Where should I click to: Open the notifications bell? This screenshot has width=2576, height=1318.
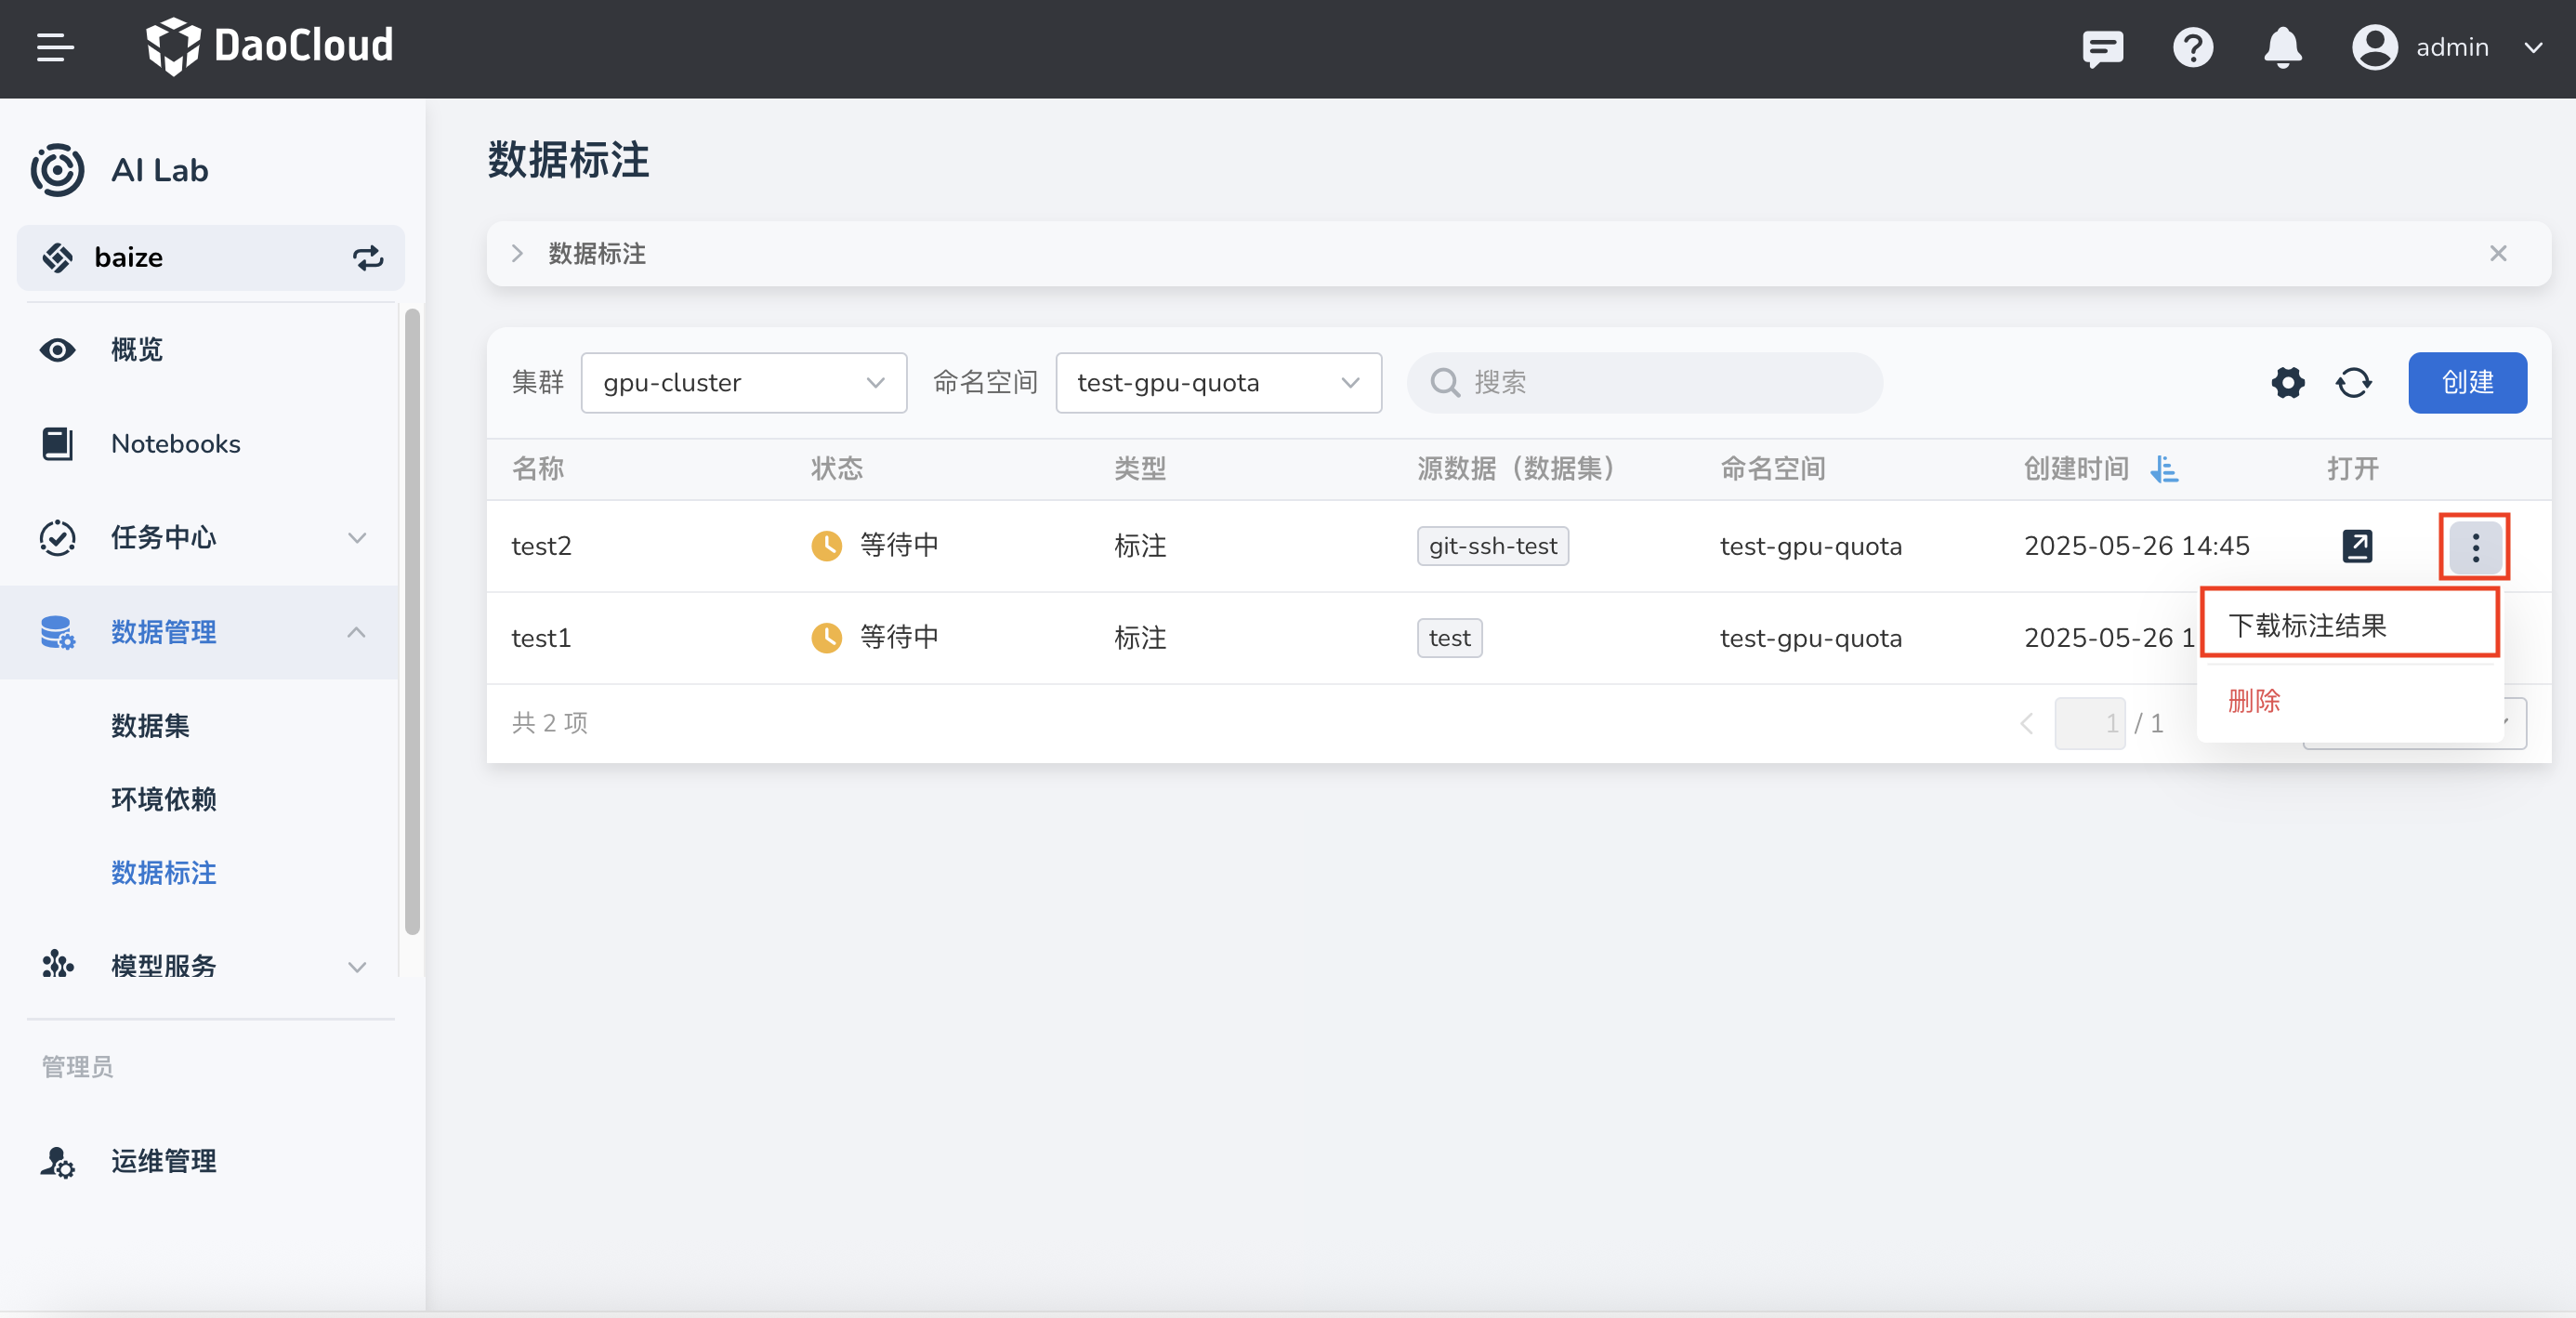[x=2282, y=47]
